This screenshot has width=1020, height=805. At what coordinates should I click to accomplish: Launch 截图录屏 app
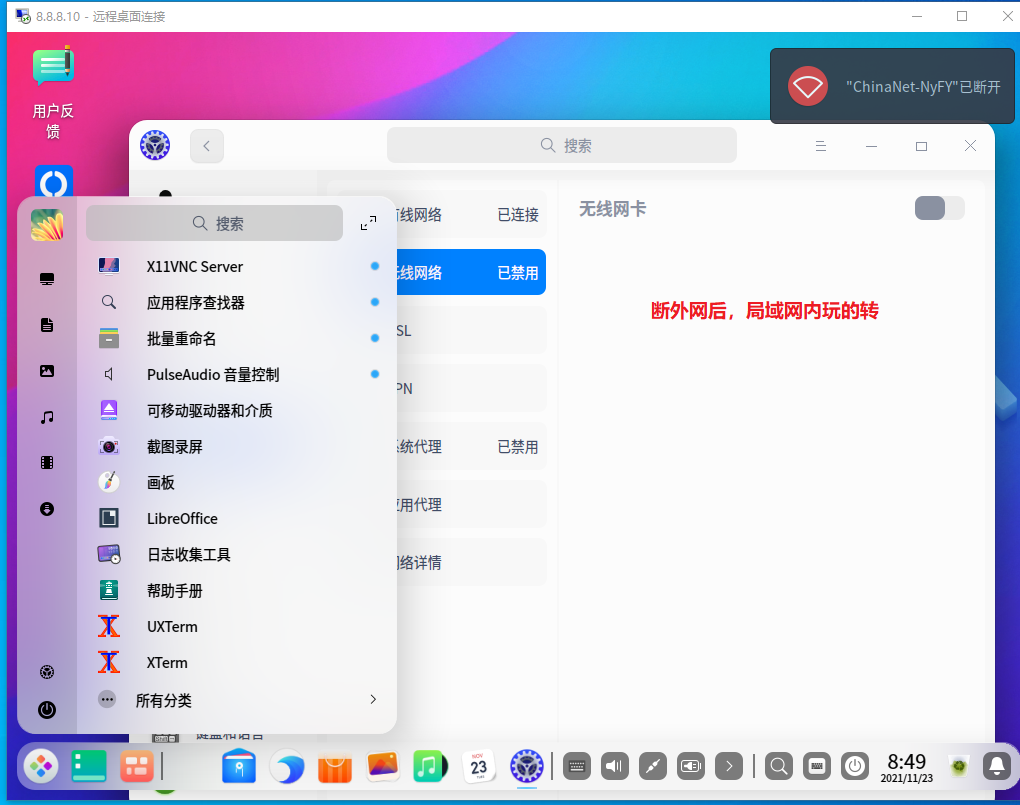[238, 447]
